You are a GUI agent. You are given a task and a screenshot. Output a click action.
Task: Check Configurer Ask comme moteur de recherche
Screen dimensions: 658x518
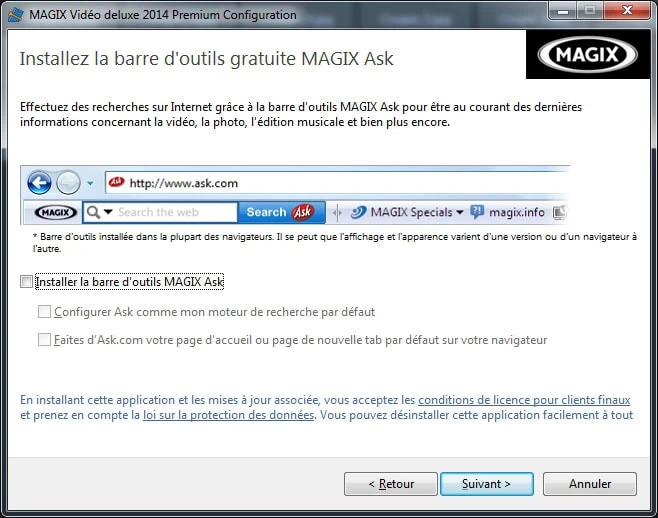[x=44, y=312]
